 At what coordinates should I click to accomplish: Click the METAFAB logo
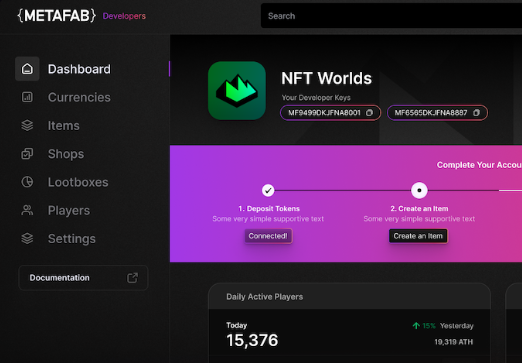pyautogui.click(x=57, y=16)
